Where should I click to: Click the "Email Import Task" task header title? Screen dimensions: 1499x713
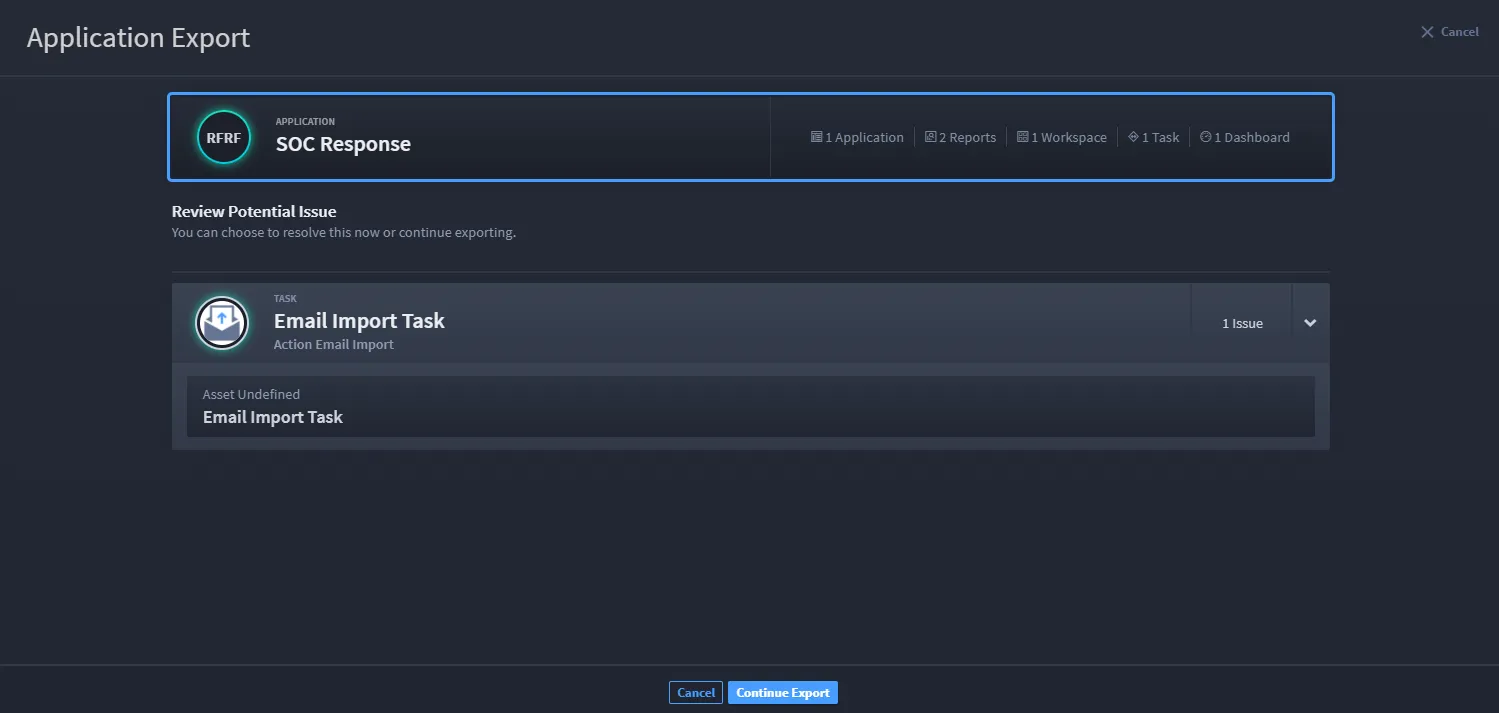pos(359,321)
